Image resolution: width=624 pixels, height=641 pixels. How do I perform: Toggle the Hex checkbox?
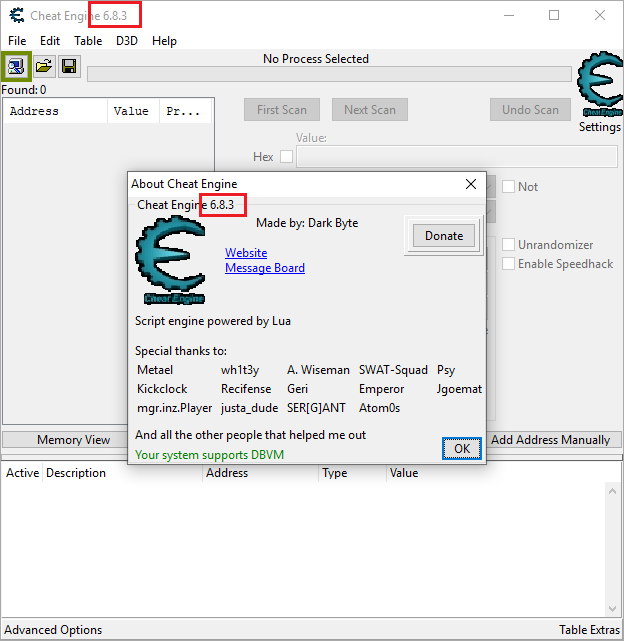[x=286, y=157]
